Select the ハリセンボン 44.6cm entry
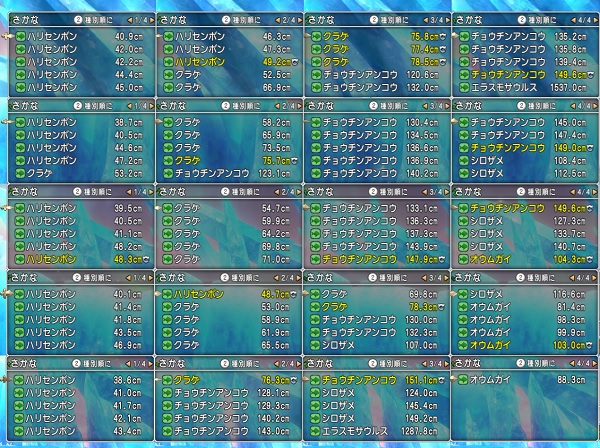The height and width of the screenshot is (448, 600). (x=80, y=148)
